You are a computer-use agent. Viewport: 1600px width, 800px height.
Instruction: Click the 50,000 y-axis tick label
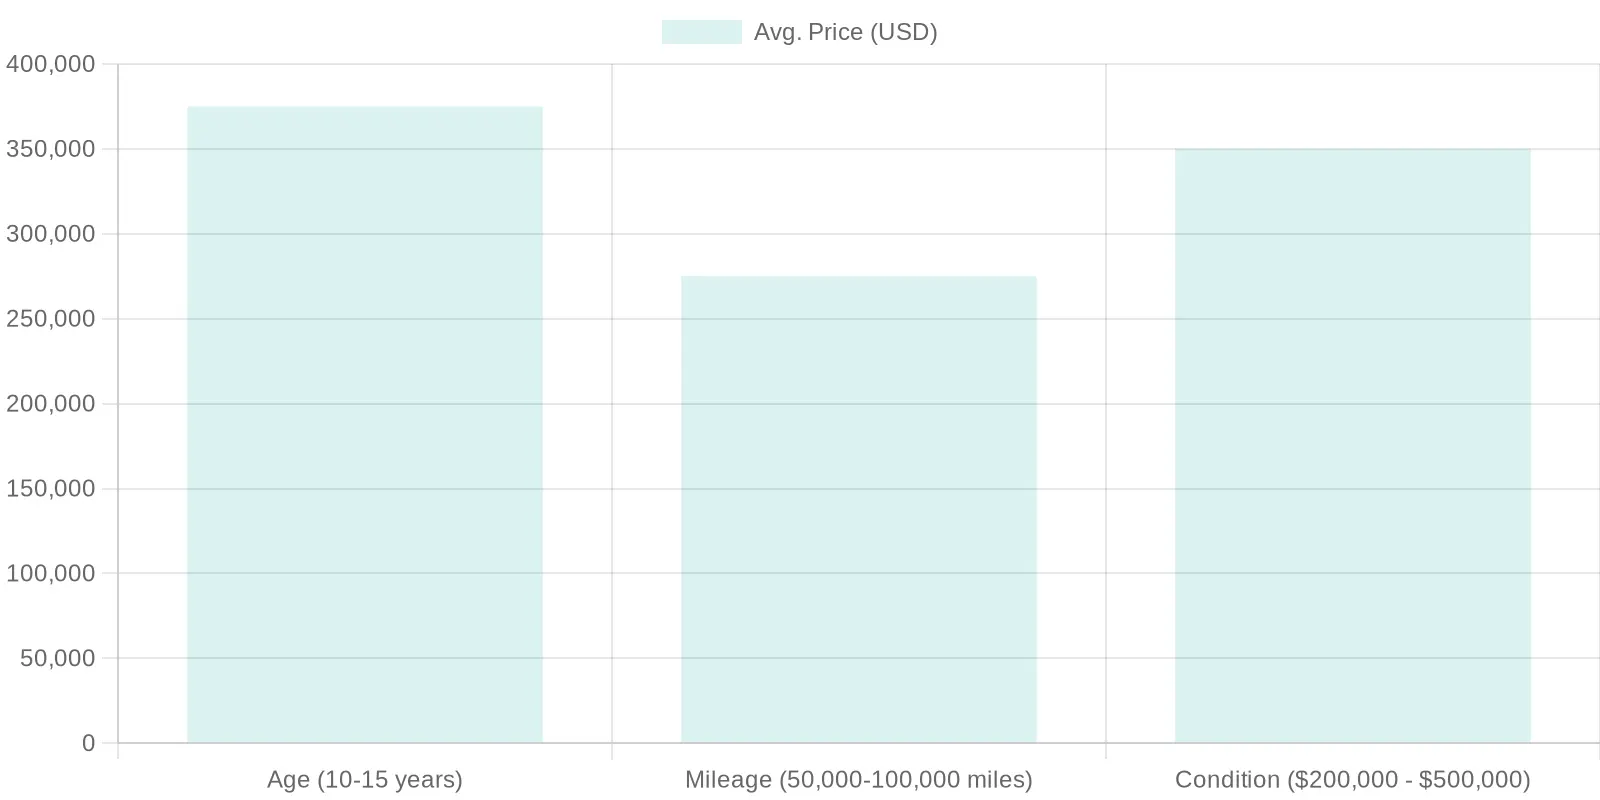coord(58,658)
